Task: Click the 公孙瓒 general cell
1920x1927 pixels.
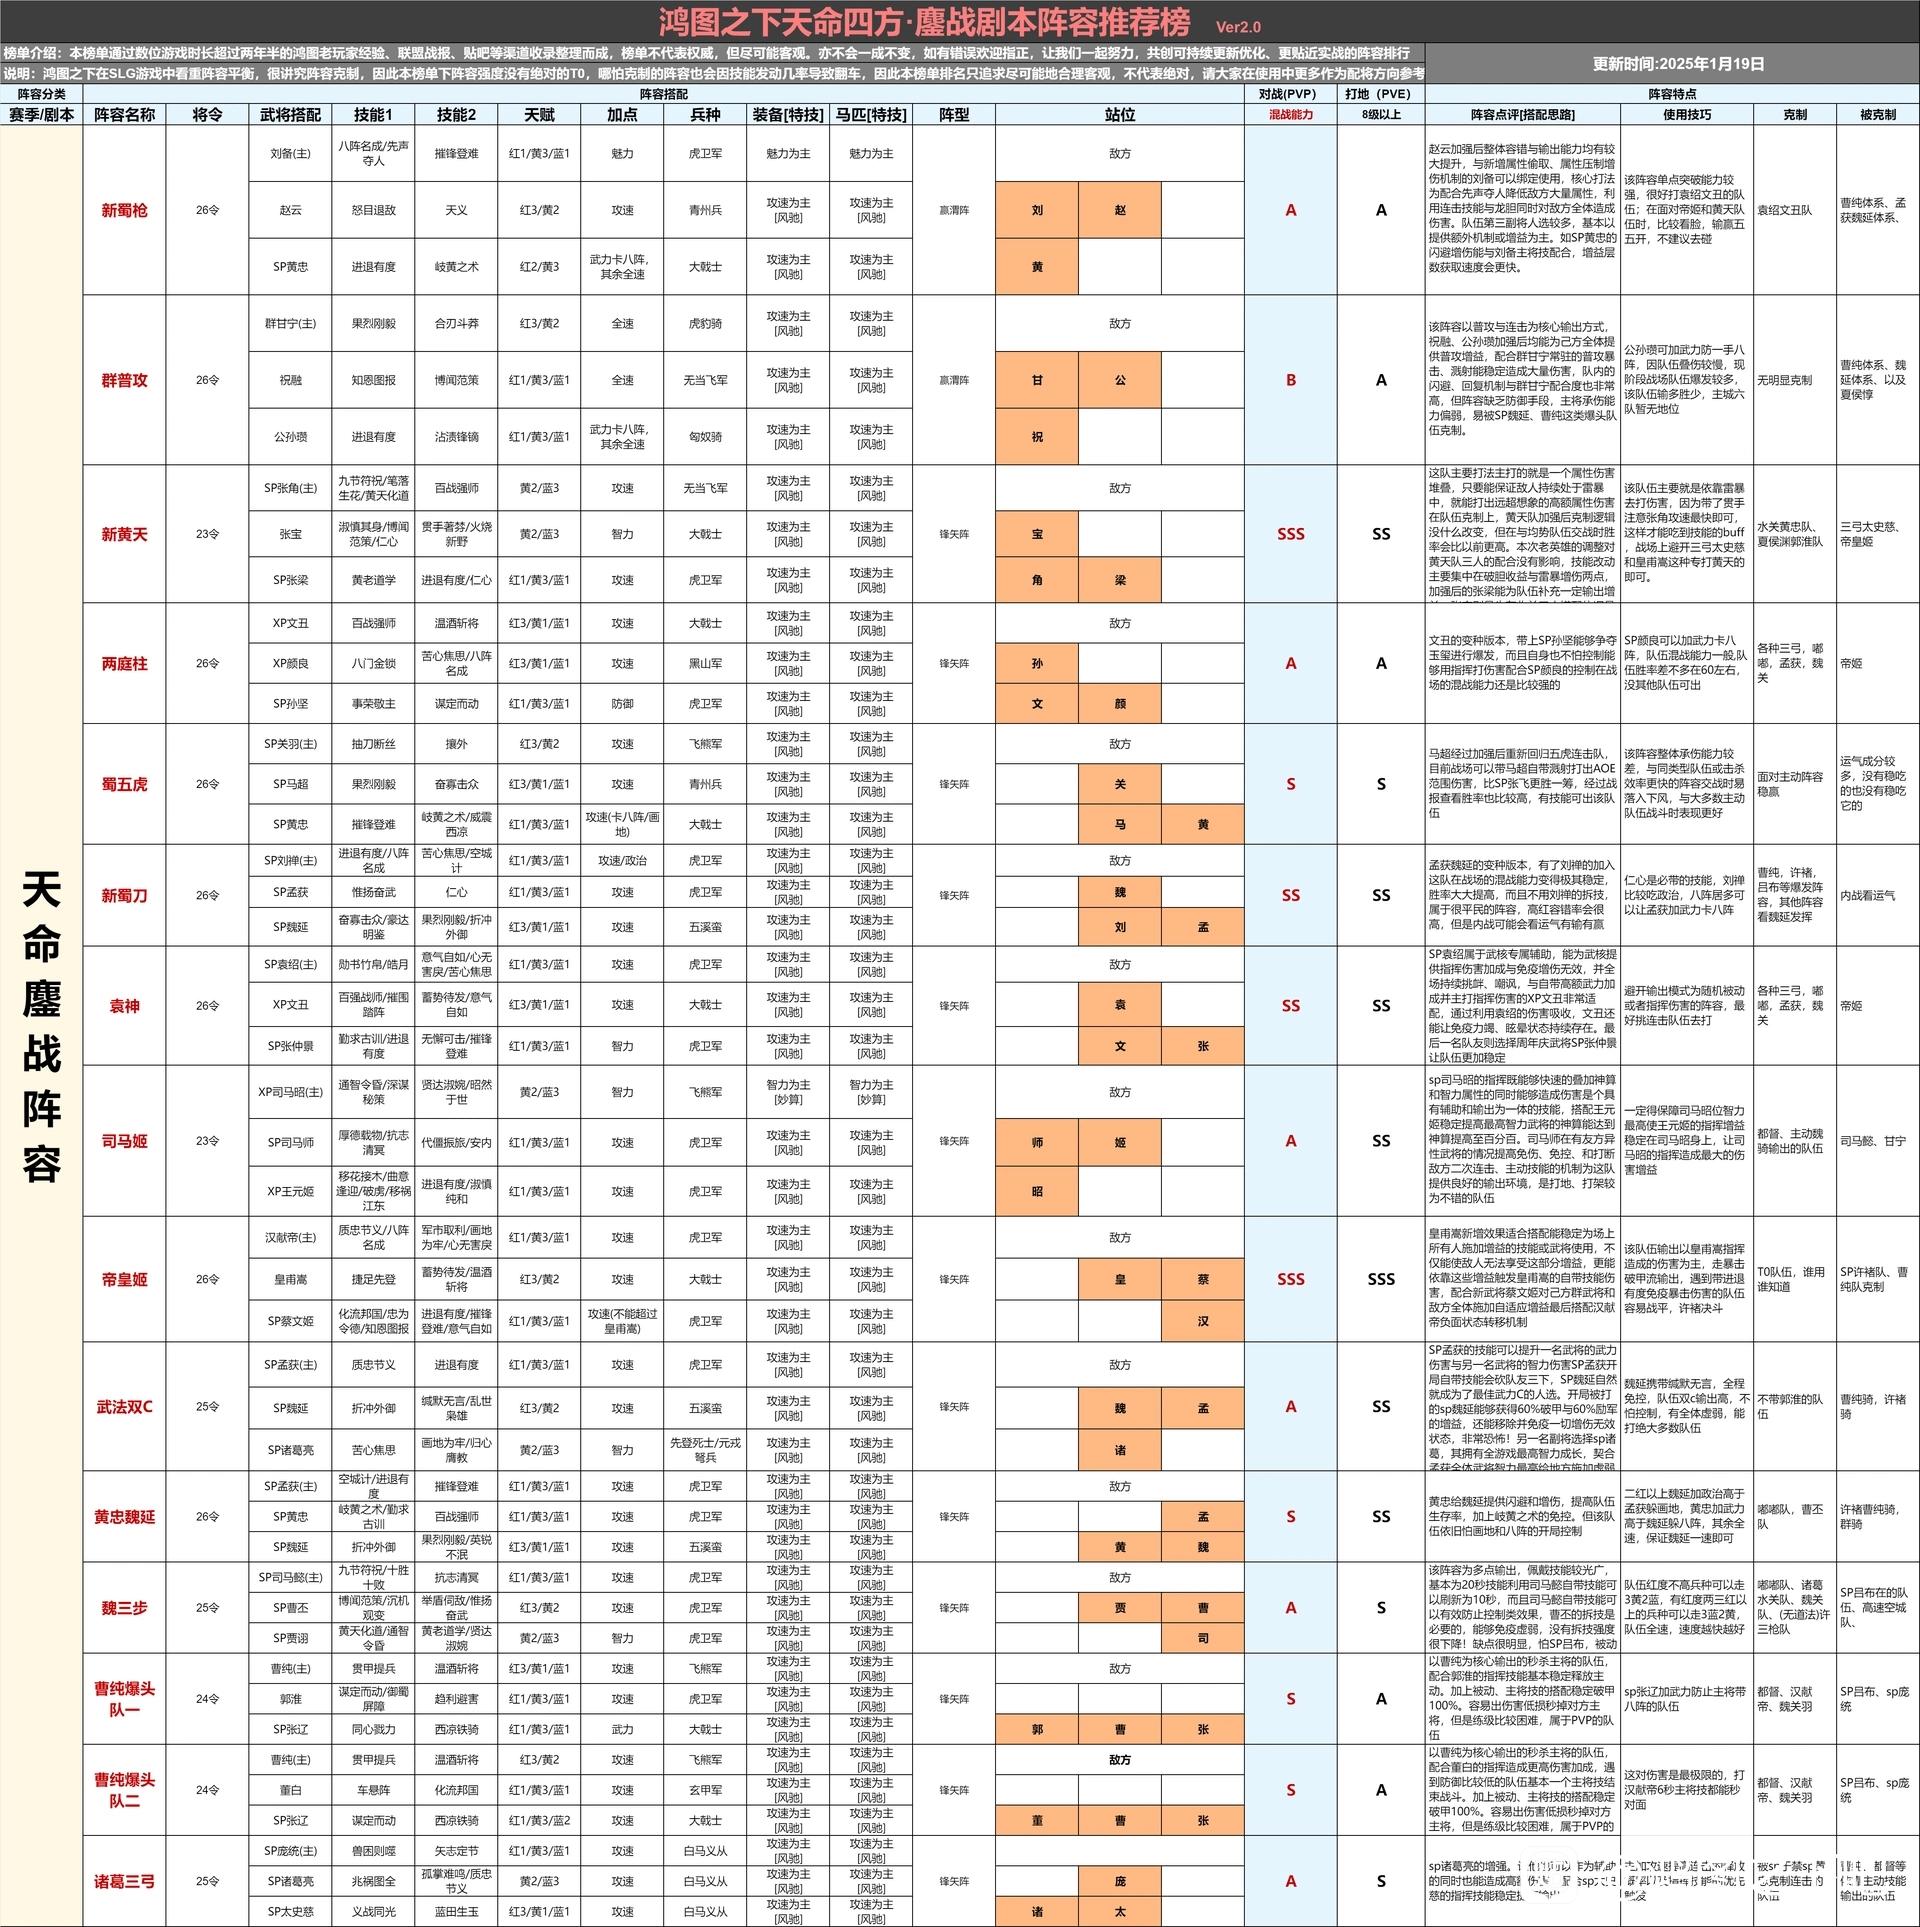Action: (290, 436)
